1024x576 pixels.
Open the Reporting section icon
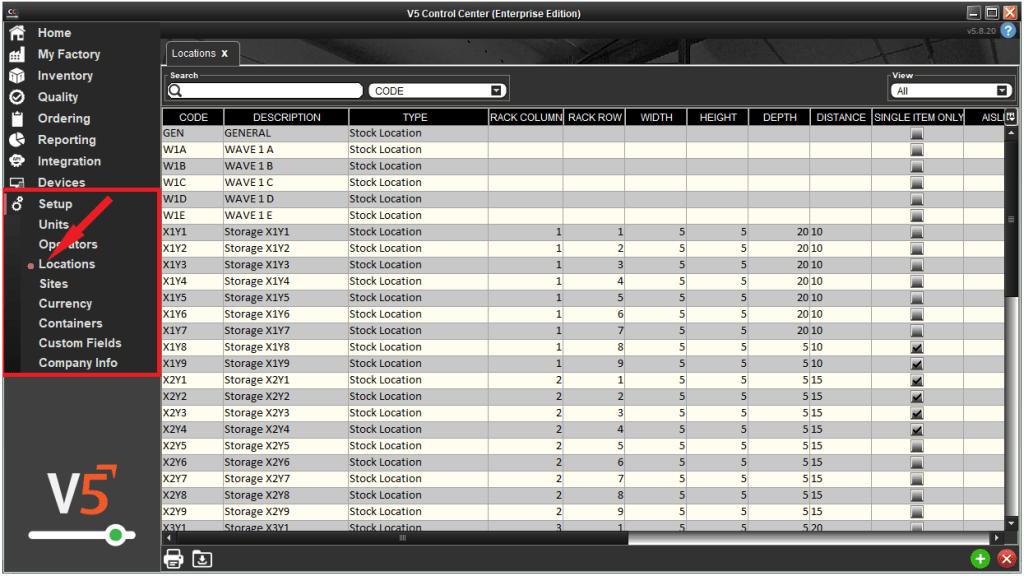click(x=16, y=139)
